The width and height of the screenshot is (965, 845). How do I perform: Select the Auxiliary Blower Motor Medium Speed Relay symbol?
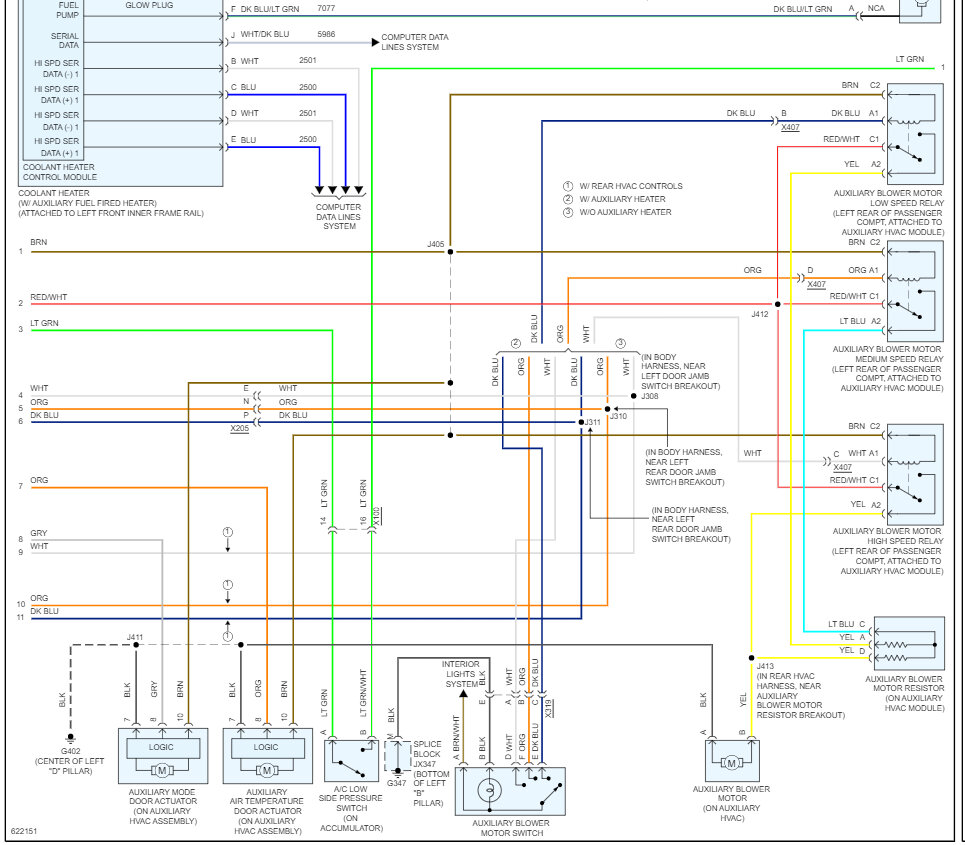point(915,290)
